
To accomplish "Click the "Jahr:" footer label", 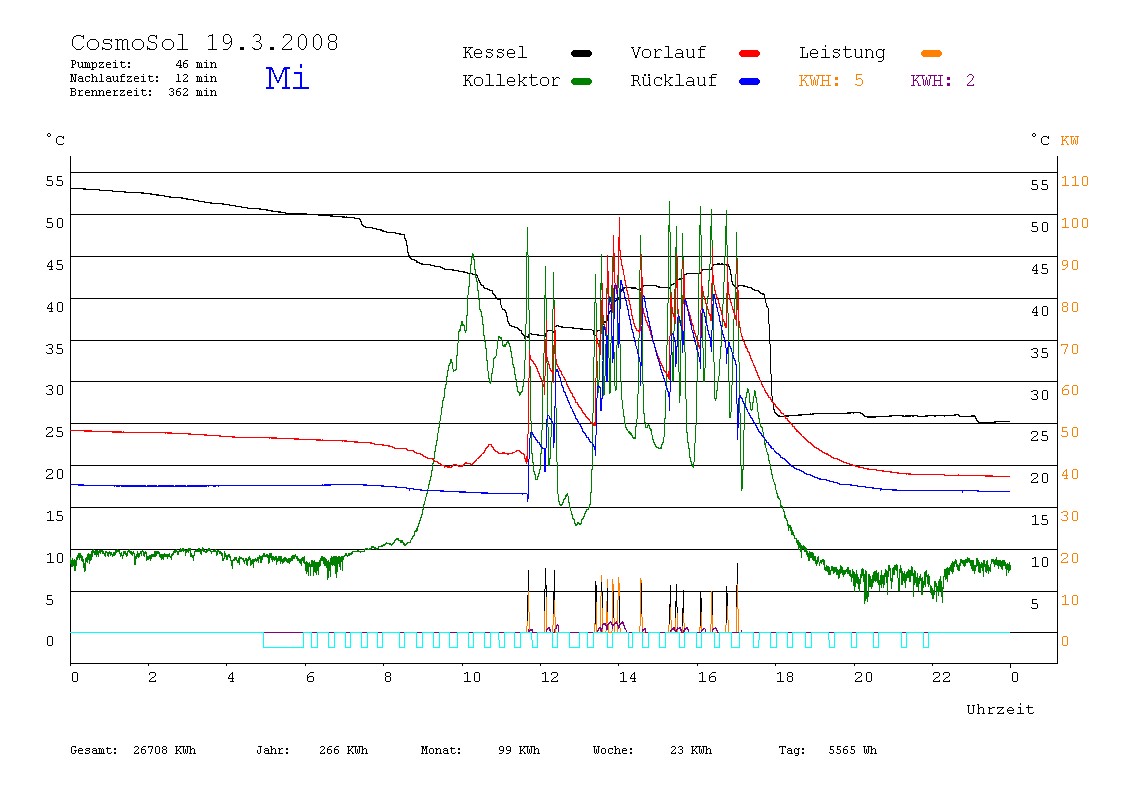I will [x=273, y=750].
